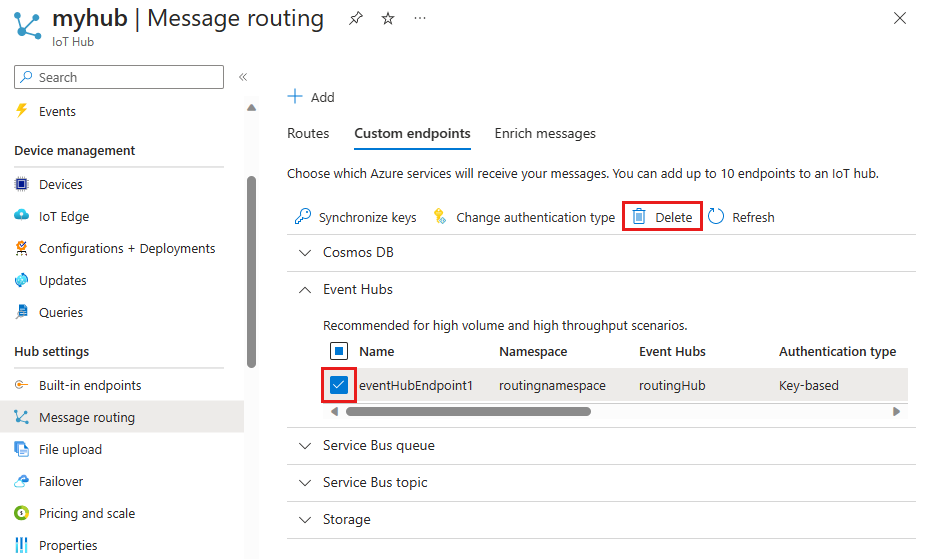Toggle the select-all checkbox in header
Image resolution: width=925 pixels, height=559 pixels.
(x=339, y=351)
